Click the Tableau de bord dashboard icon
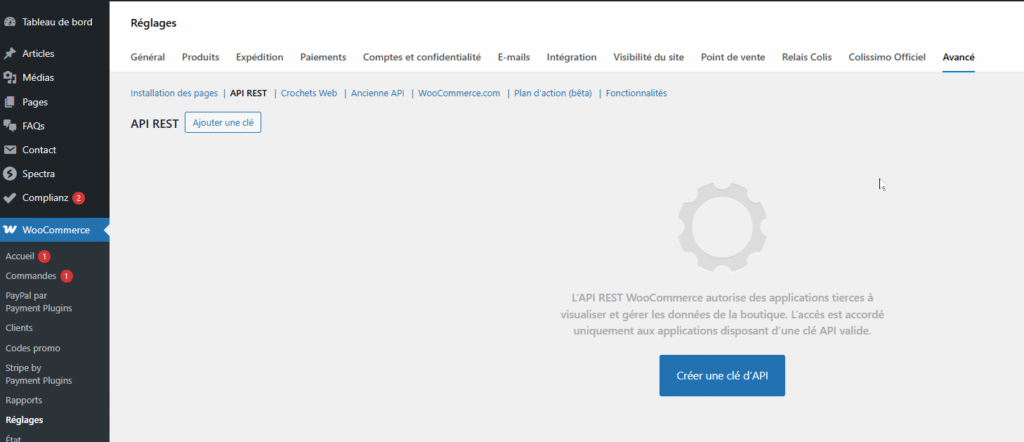Viewport: 1024px width, 442px height. [x=10, y=21]
